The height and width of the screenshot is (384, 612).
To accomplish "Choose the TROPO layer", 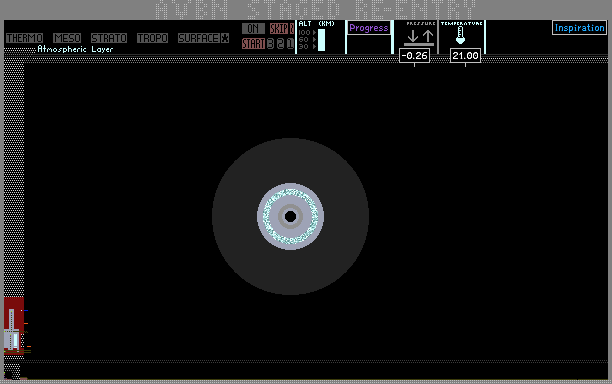I will 152,38.
